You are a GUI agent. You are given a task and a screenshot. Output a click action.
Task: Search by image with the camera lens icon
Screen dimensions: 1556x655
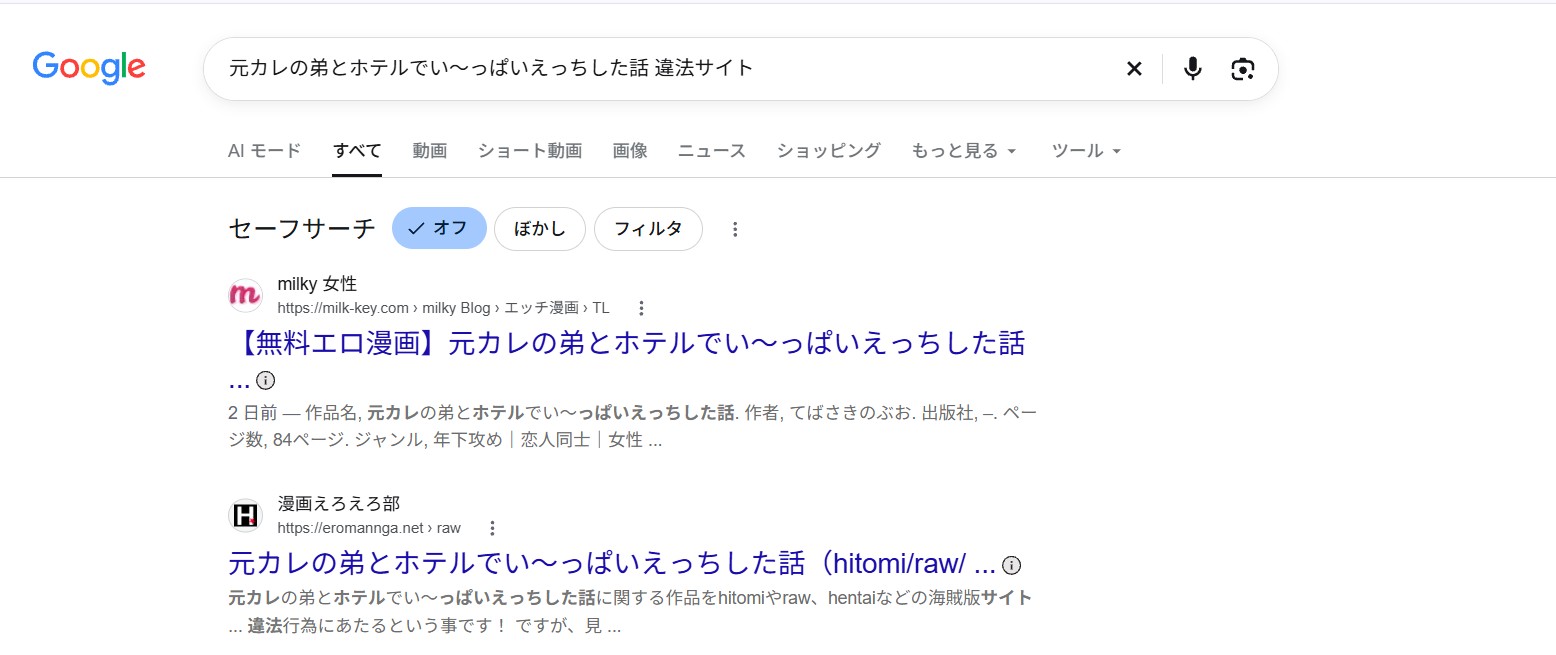[1243, 69]
